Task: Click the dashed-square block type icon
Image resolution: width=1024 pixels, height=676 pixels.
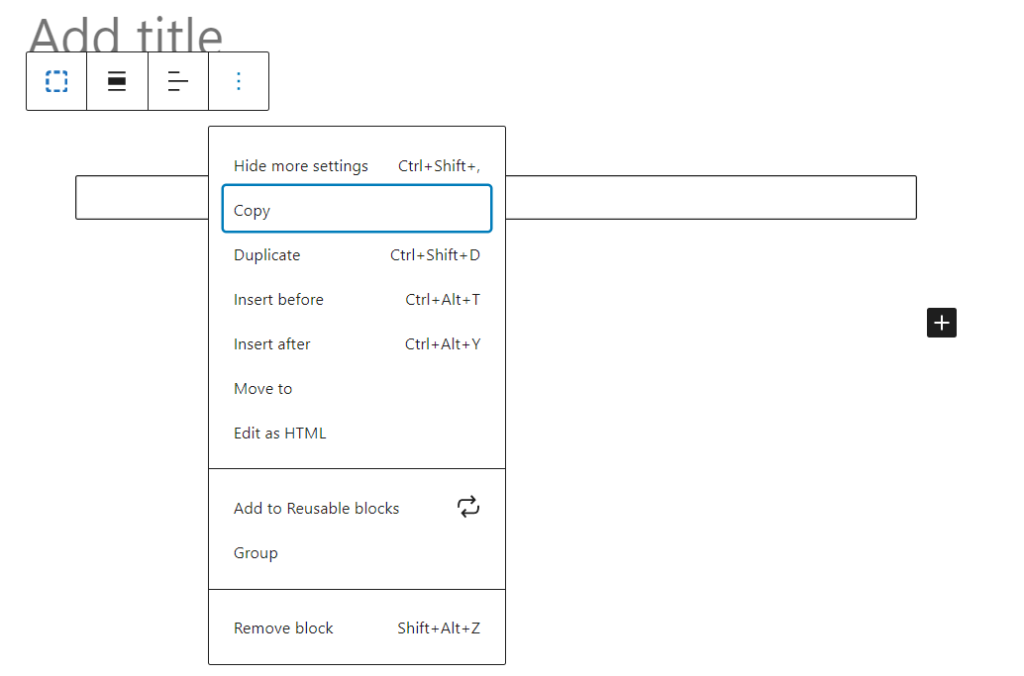Action: pyautogui.click(x=57, y=81)
